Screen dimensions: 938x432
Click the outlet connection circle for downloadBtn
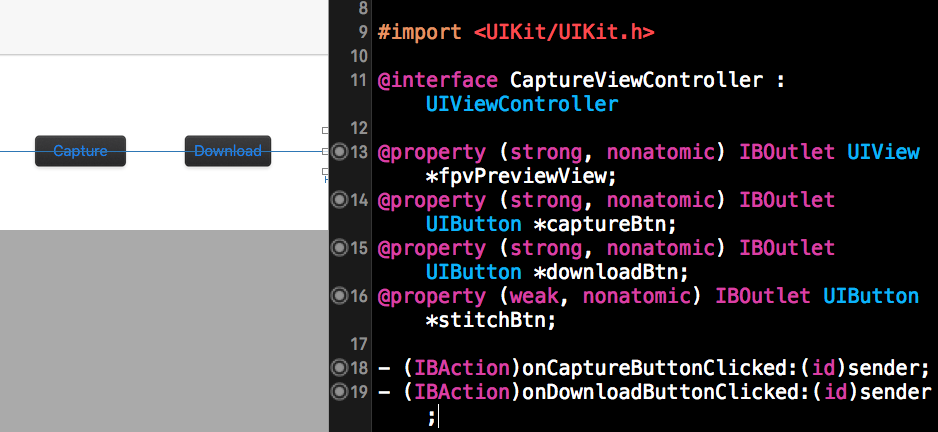click(338, 248)
